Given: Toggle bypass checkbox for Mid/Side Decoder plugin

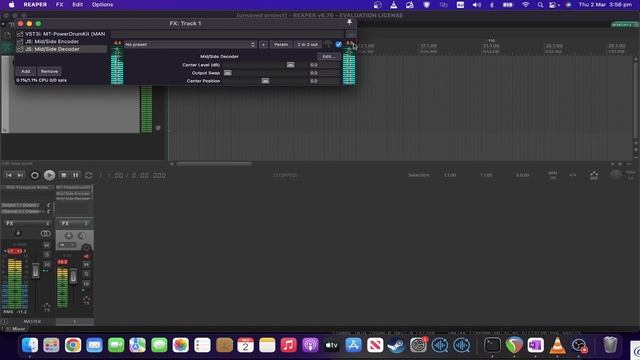Looking at the screenshot, I should 338,44.
